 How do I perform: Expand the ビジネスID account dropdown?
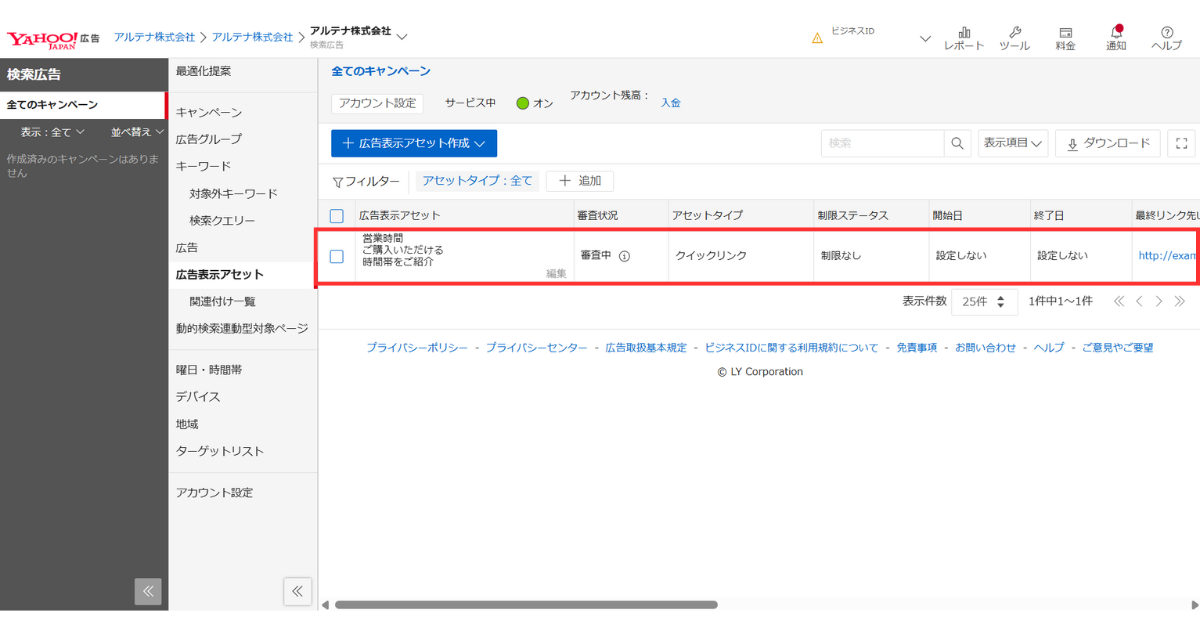point(925,38)
